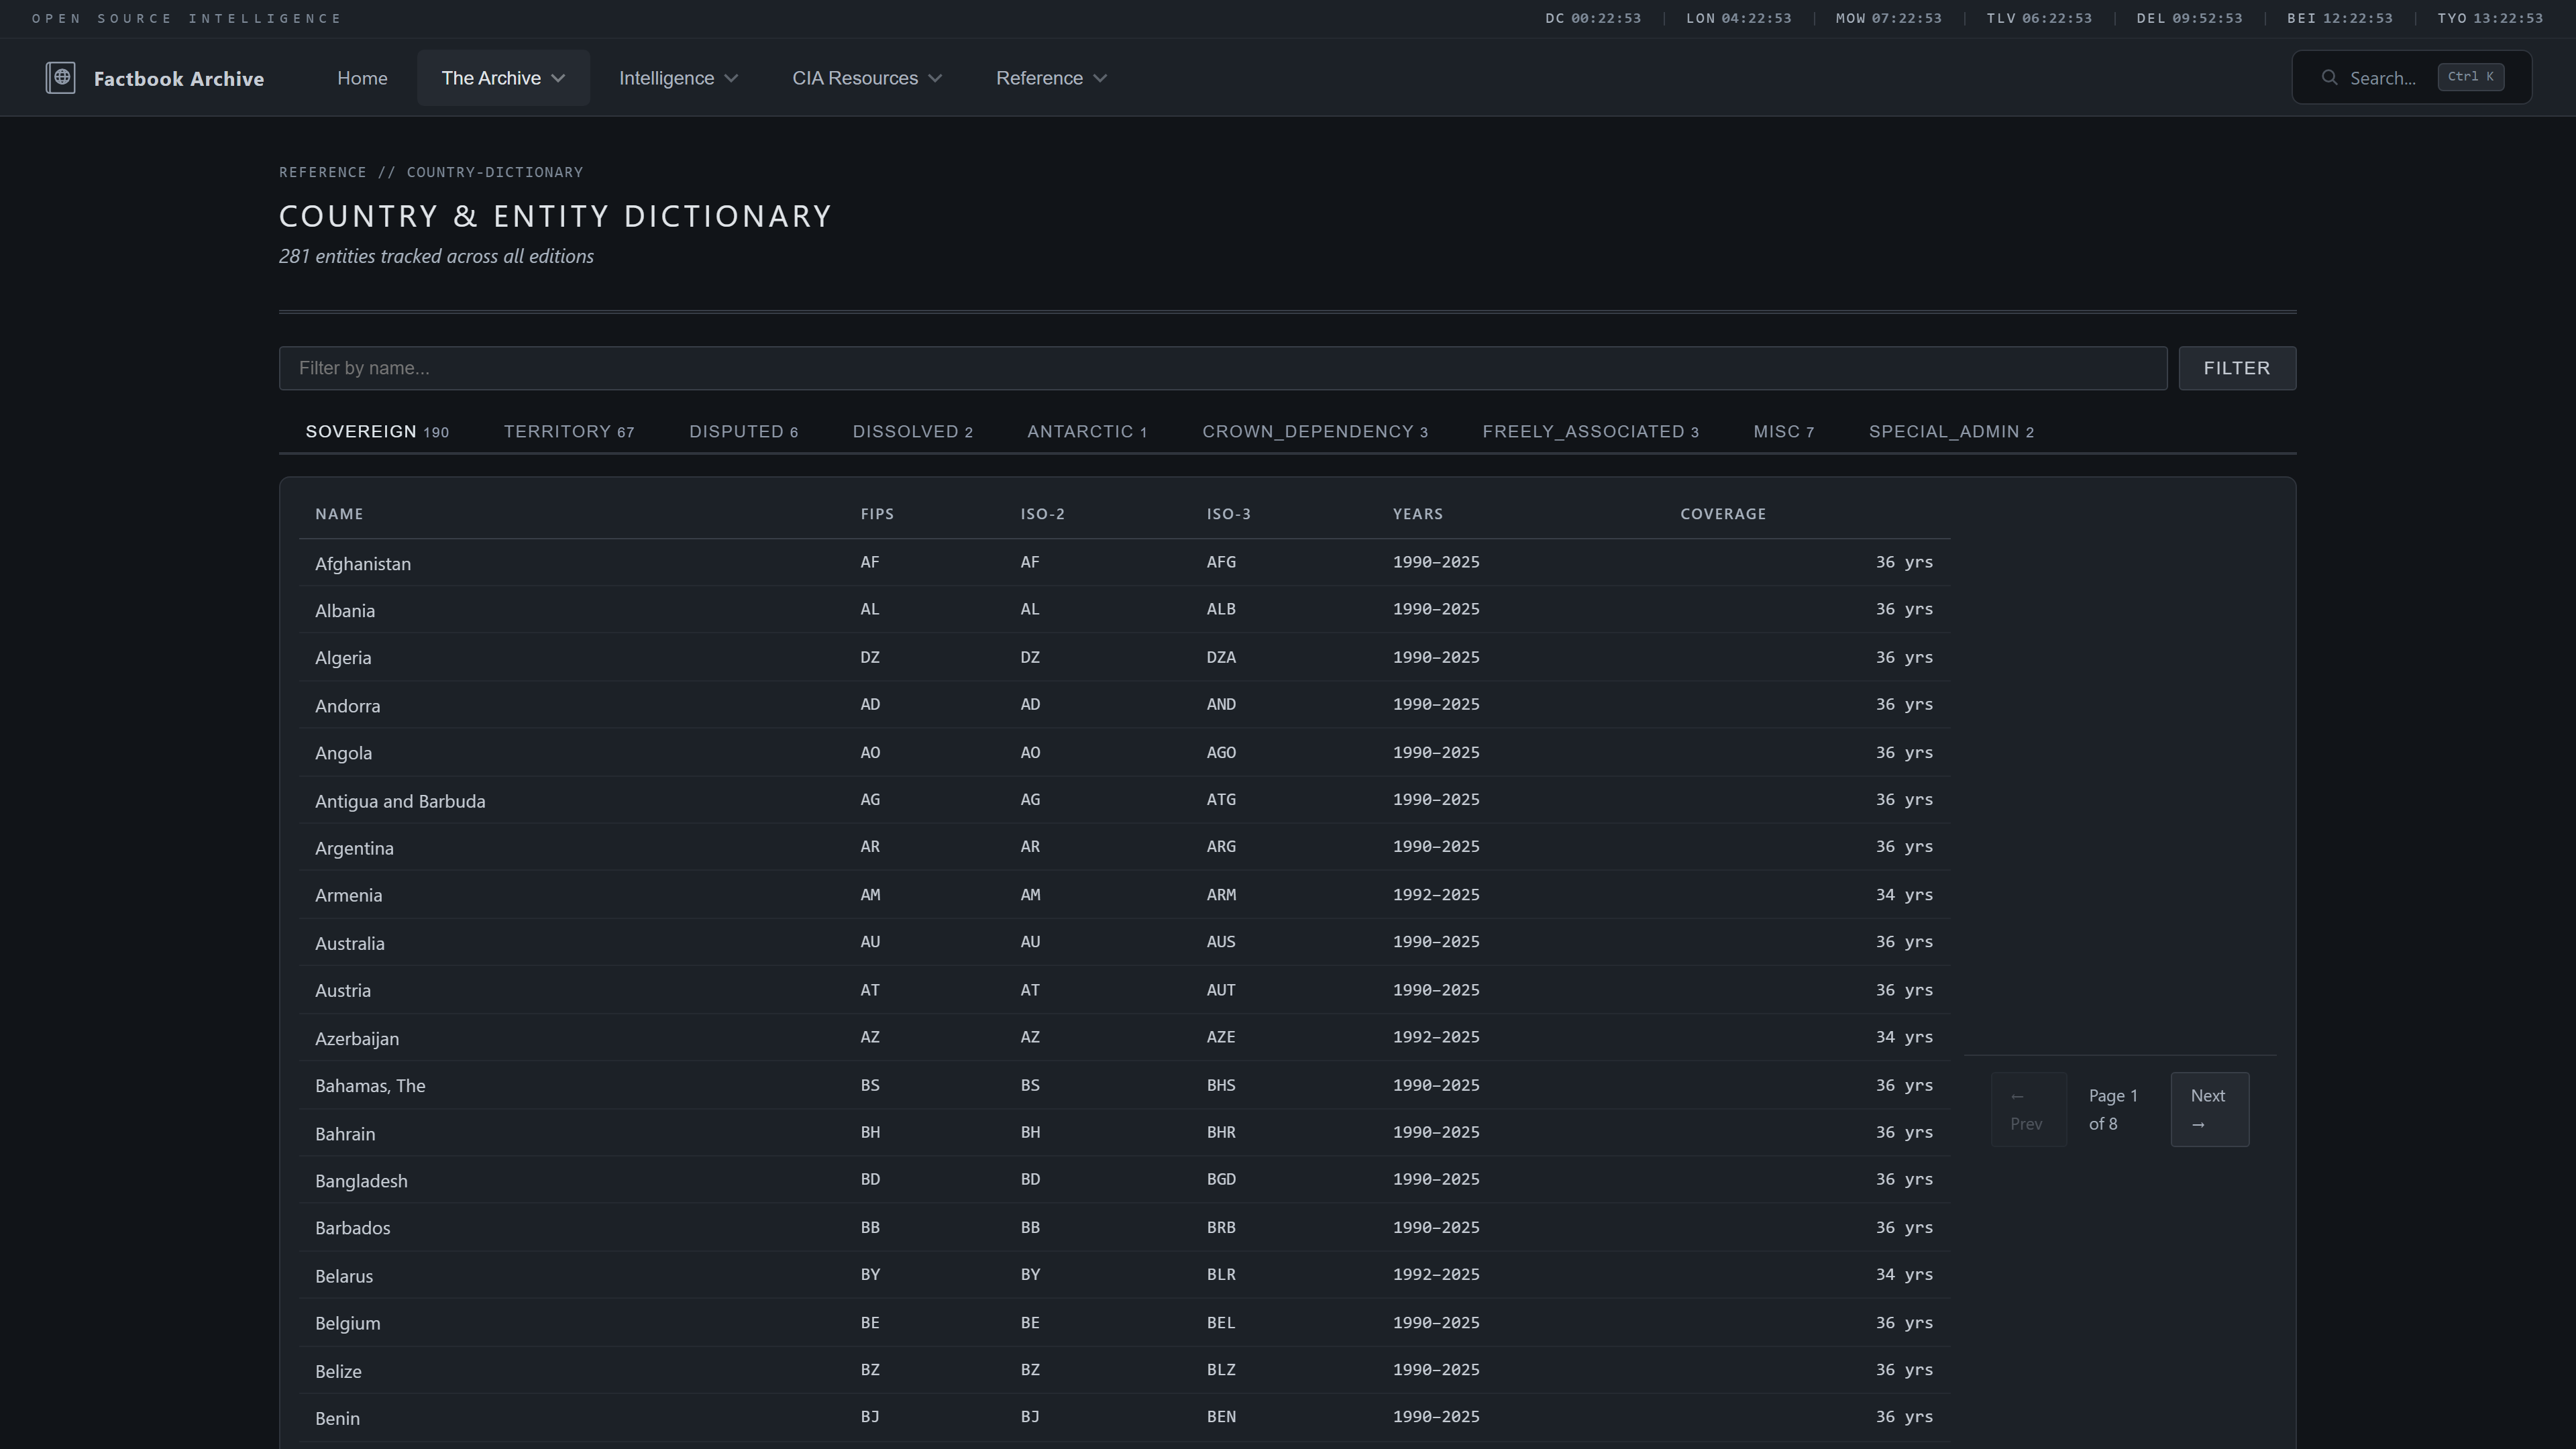Viewport: 2576px width, 1449px height.
Task: Click into Filter by name field
Action: click(x=1222, y=368)
